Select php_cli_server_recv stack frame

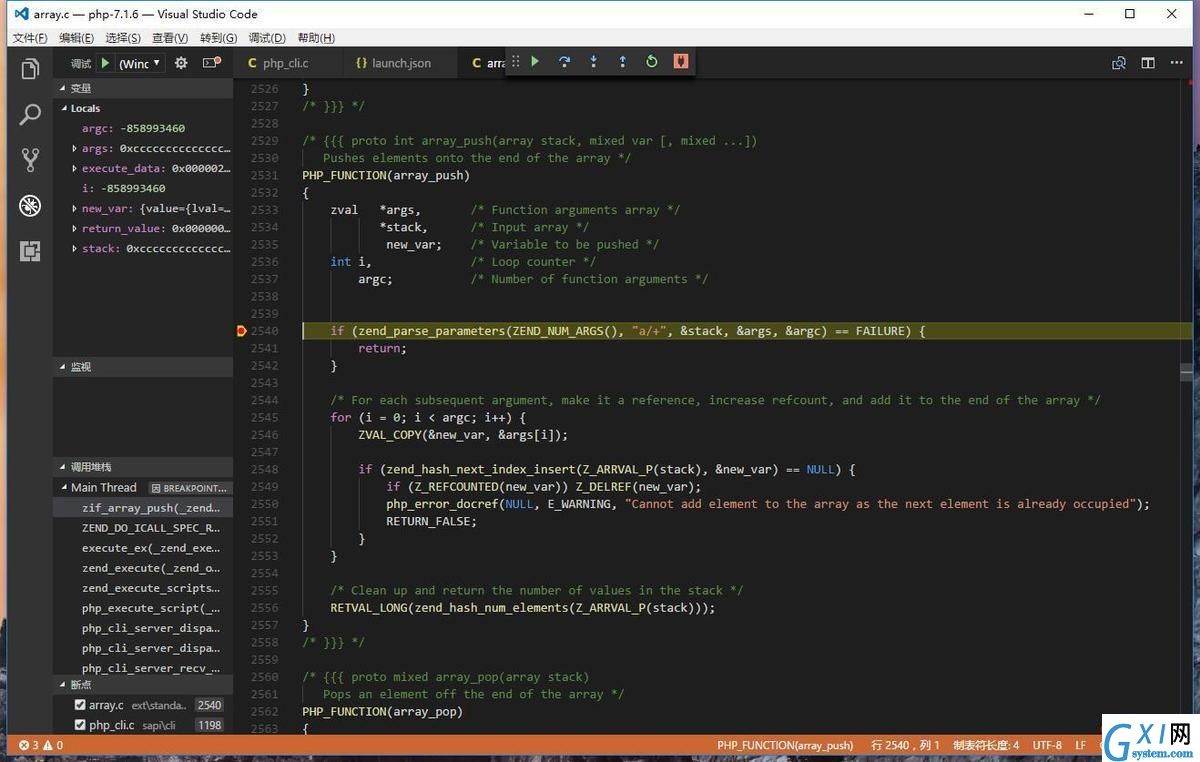(143, 668)
